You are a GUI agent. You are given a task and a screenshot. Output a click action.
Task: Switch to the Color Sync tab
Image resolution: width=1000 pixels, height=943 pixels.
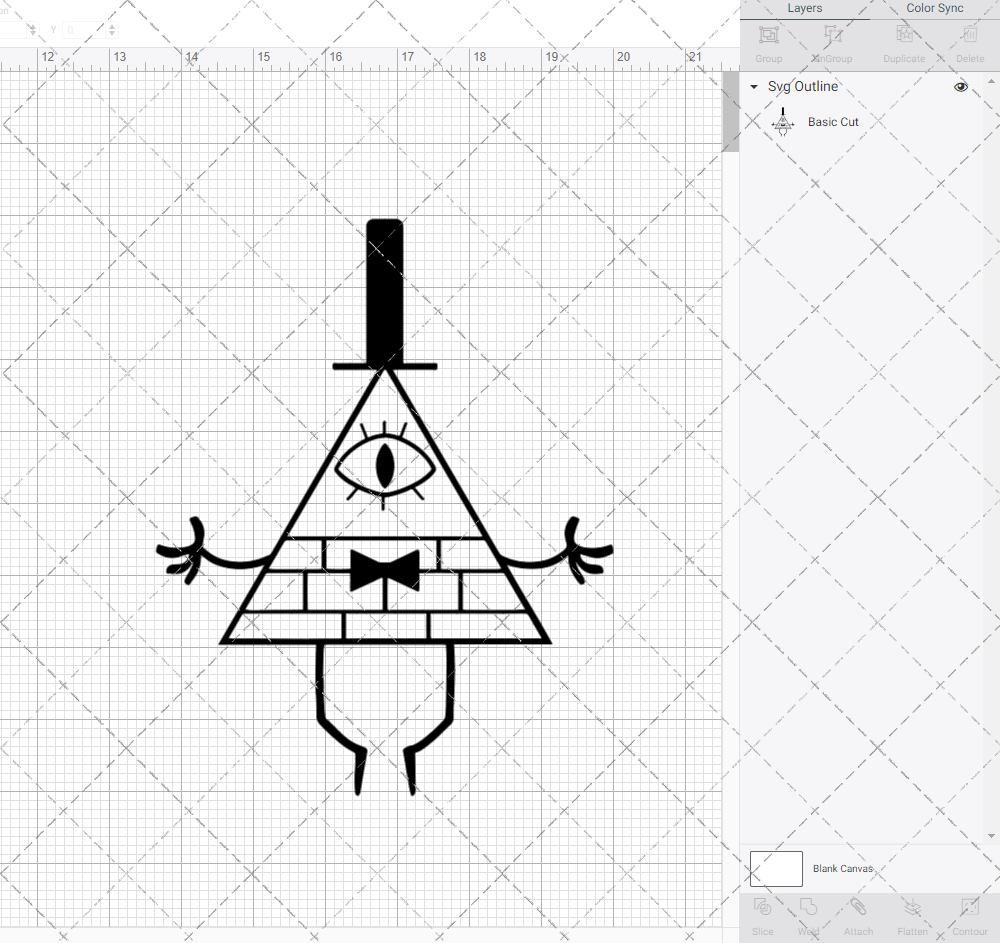point(934,8)
